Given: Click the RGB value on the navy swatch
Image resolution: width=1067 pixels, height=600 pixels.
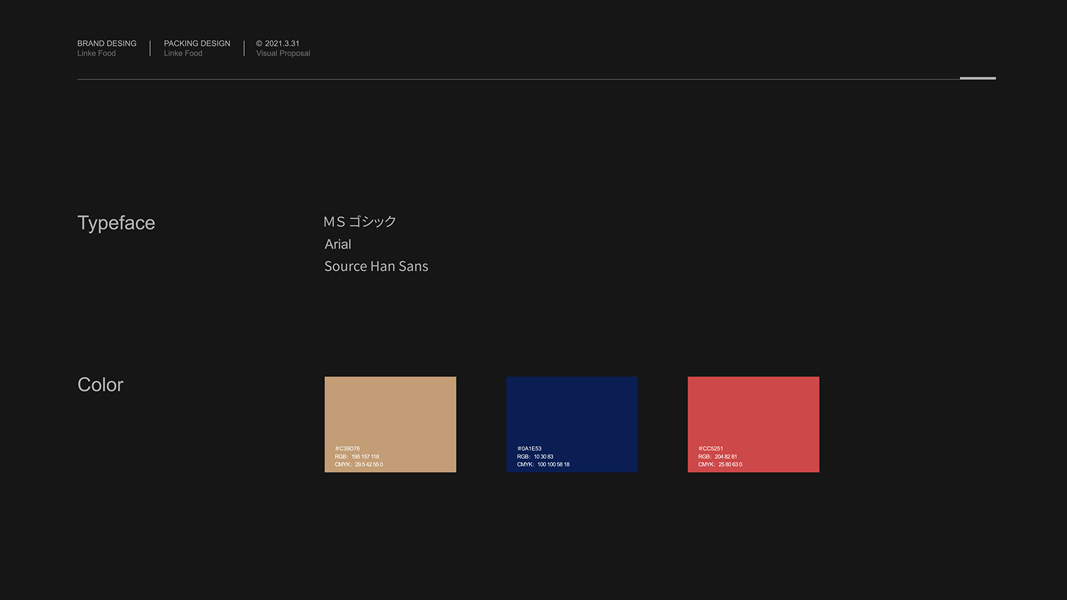Looking at the screenshot, I should tap(535, 456).
